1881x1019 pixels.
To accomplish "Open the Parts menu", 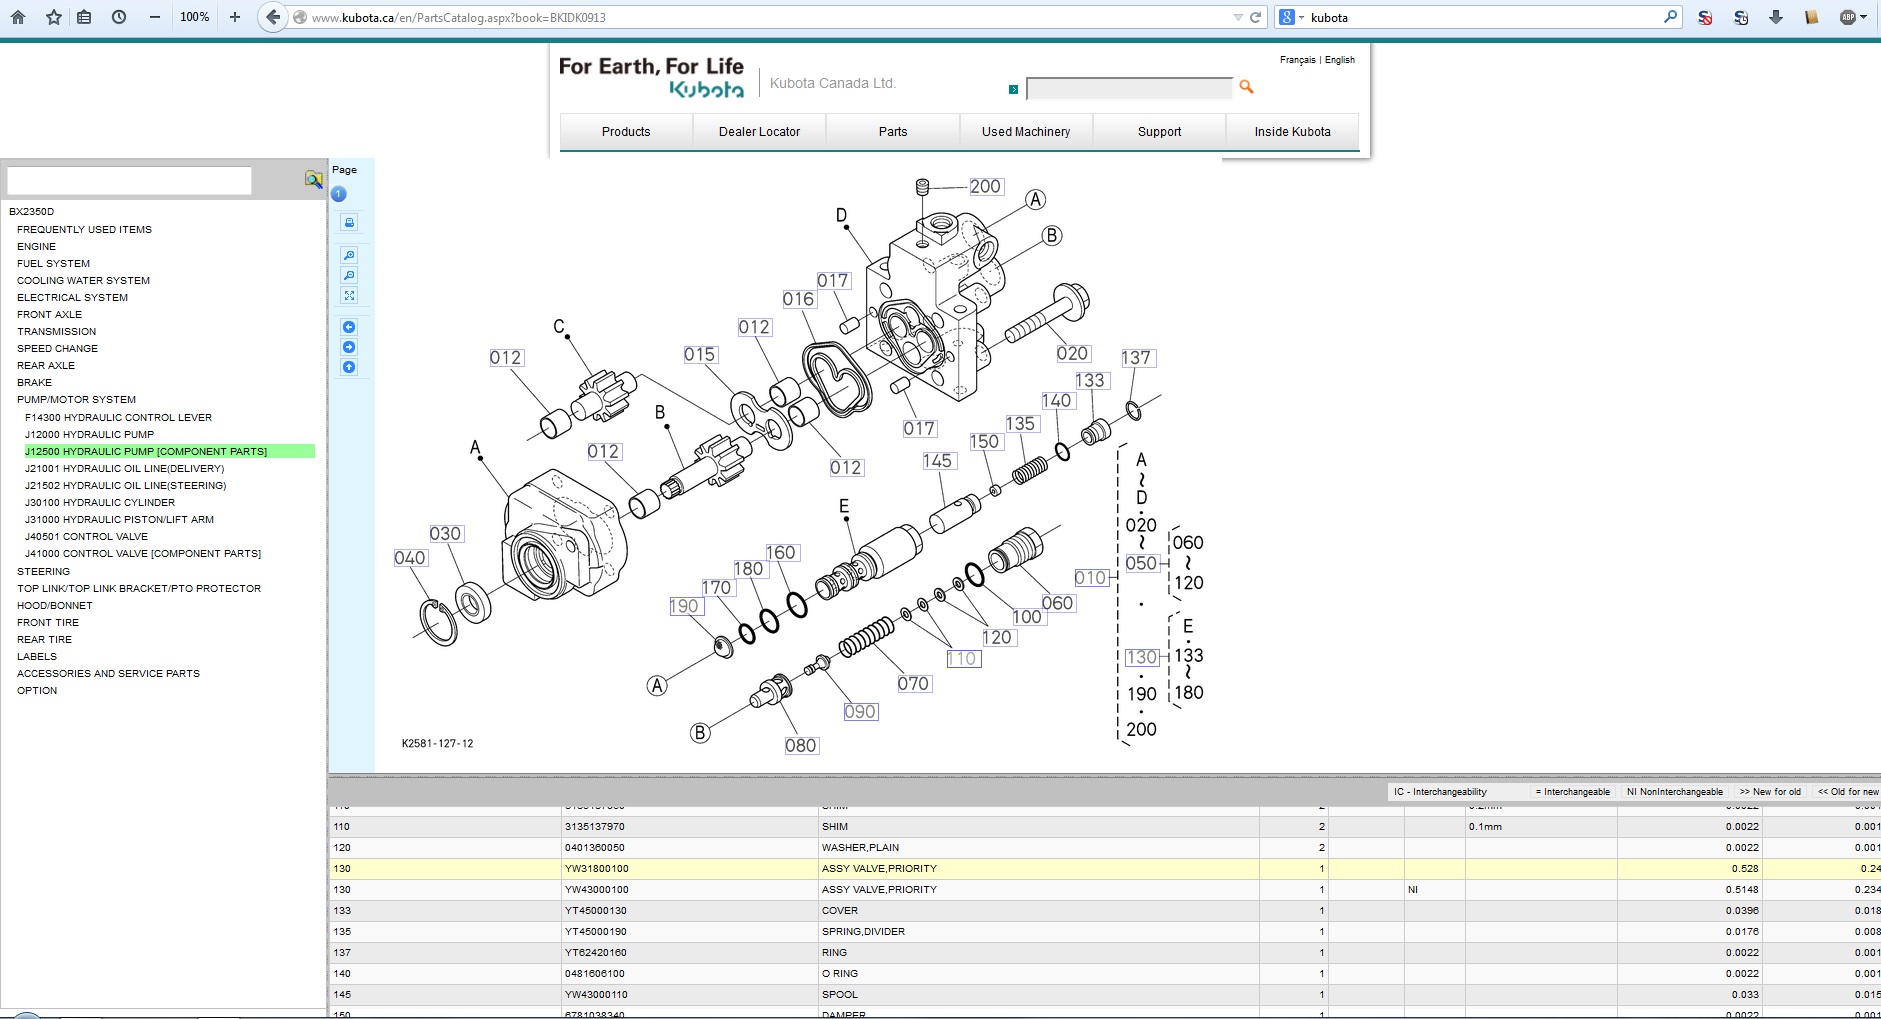I will point(893,132).
